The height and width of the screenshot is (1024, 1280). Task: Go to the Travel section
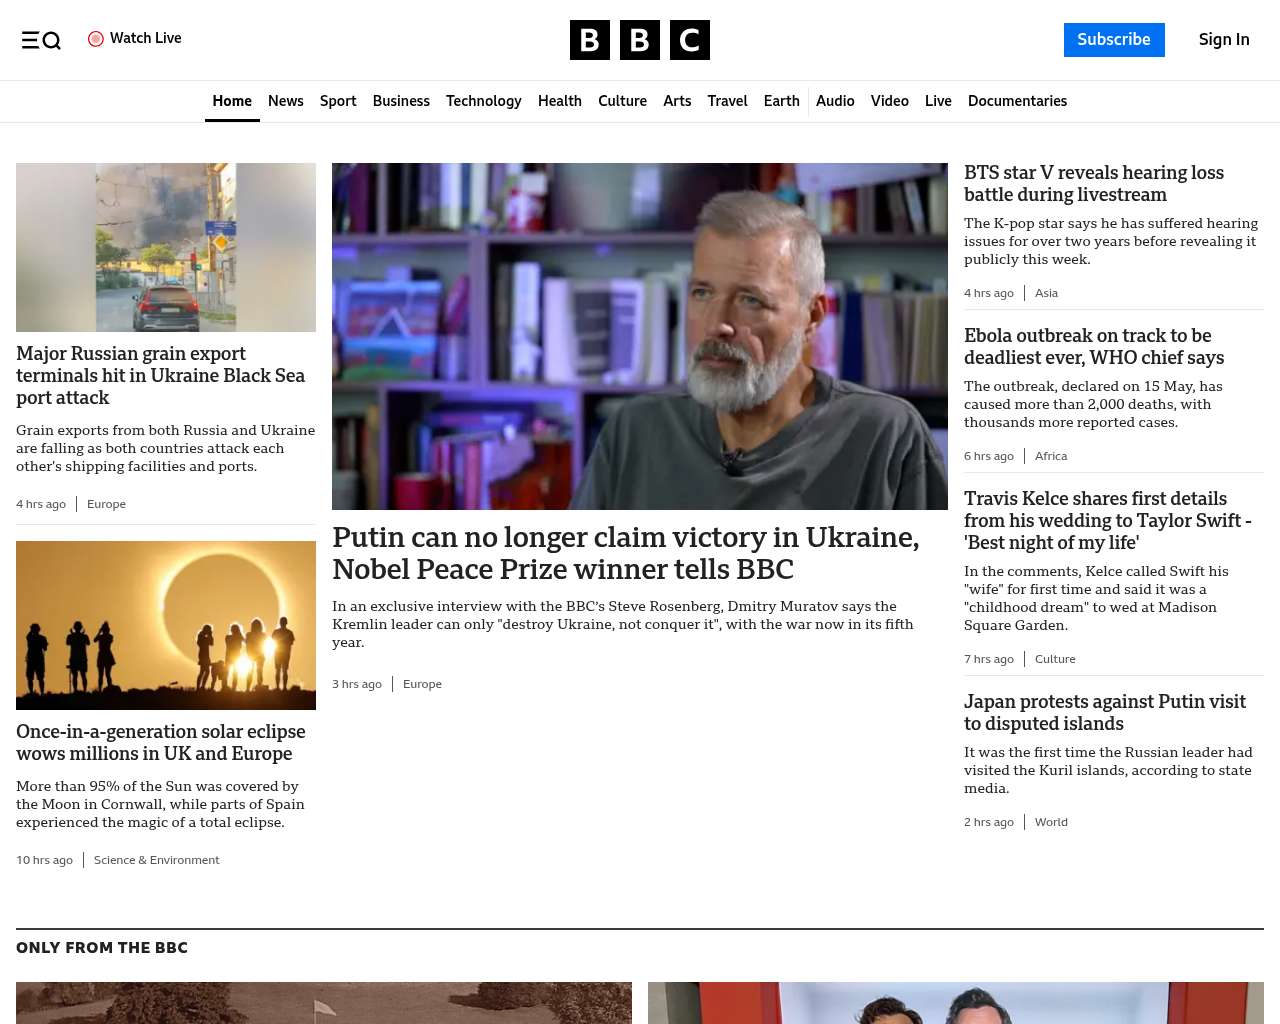coord(727,101)
